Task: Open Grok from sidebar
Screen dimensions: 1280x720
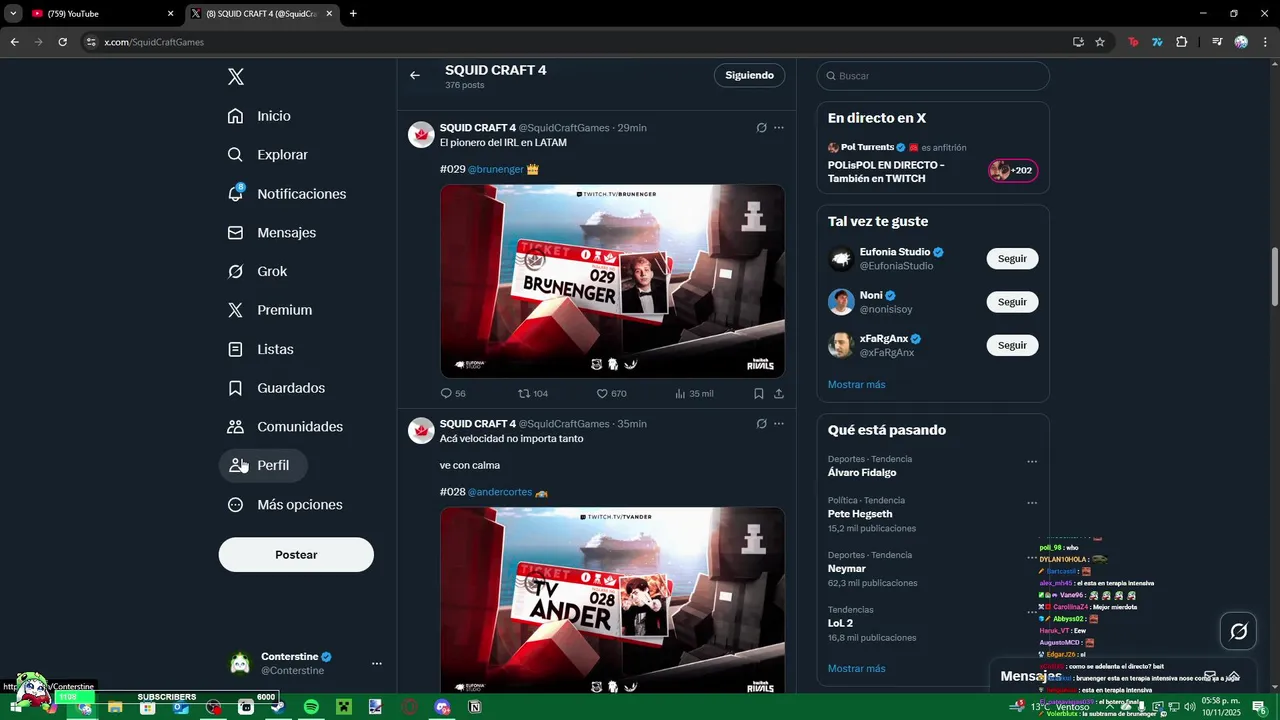Action: (258, 271)
